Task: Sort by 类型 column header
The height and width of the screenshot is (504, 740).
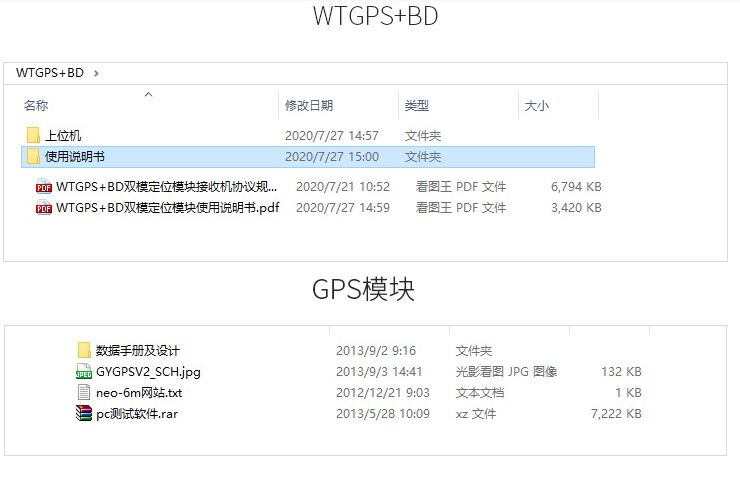Action: (417, 106)
